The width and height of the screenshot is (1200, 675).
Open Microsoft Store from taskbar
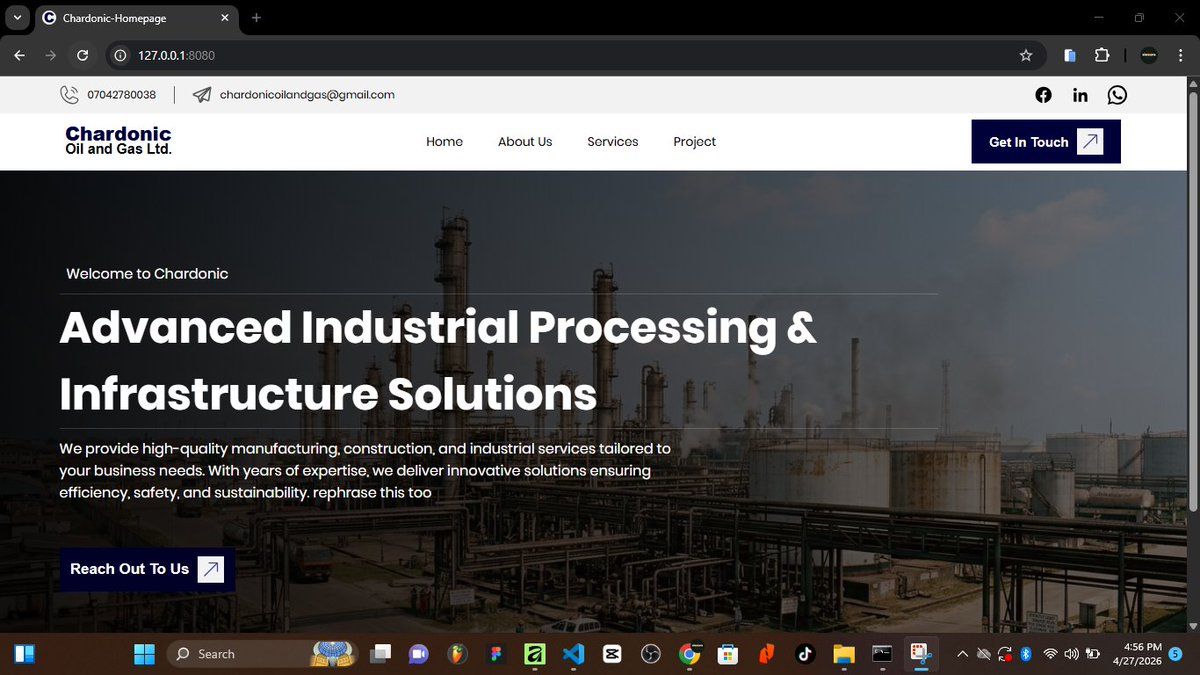click(728, 654)
